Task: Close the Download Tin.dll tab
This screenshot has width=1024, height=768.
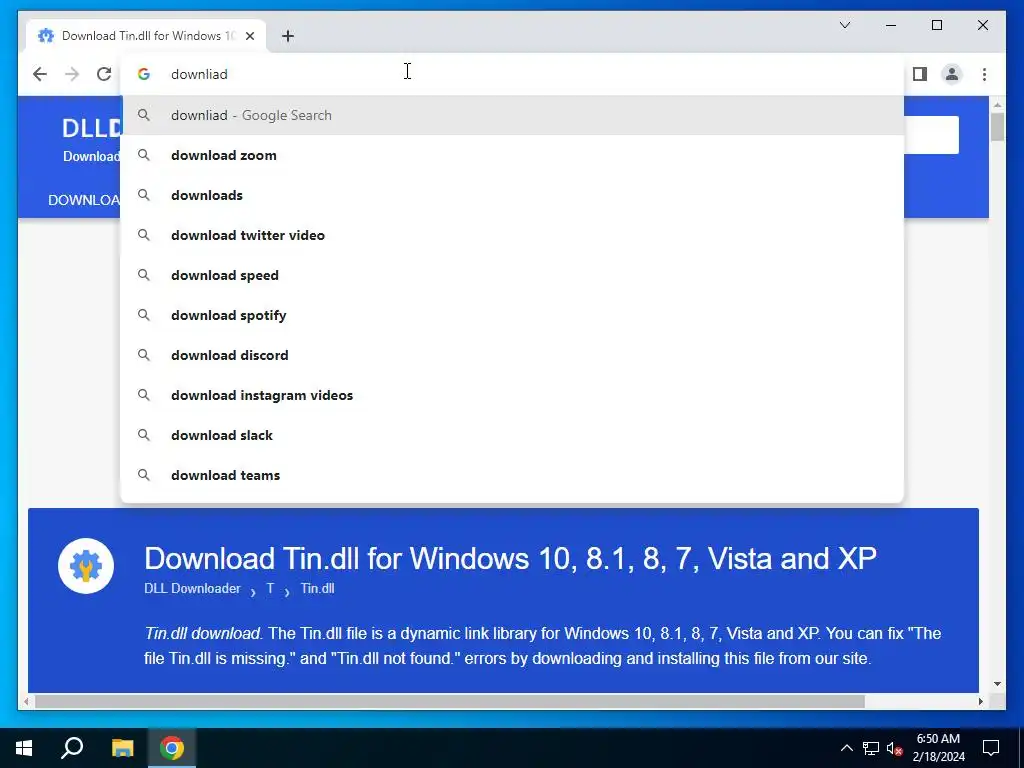Action: tap(249, 36)
